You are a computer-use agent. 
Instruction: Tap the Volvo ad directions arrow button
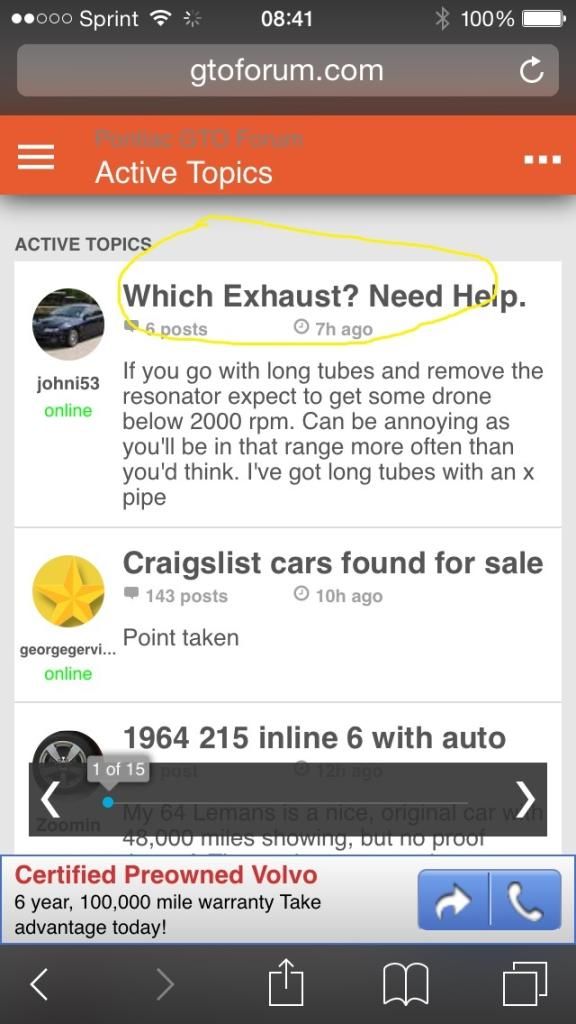coord(454,899)
